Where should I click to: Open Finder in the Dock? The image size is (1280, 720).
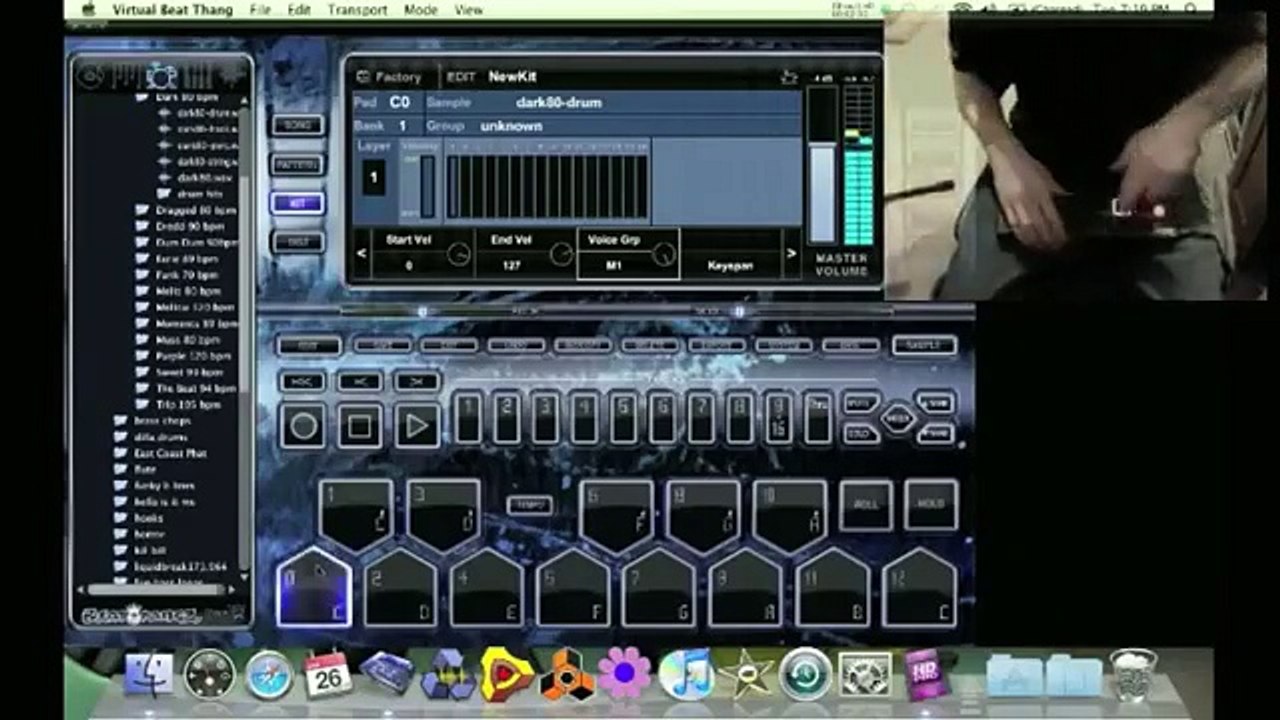tap(148, 675)
